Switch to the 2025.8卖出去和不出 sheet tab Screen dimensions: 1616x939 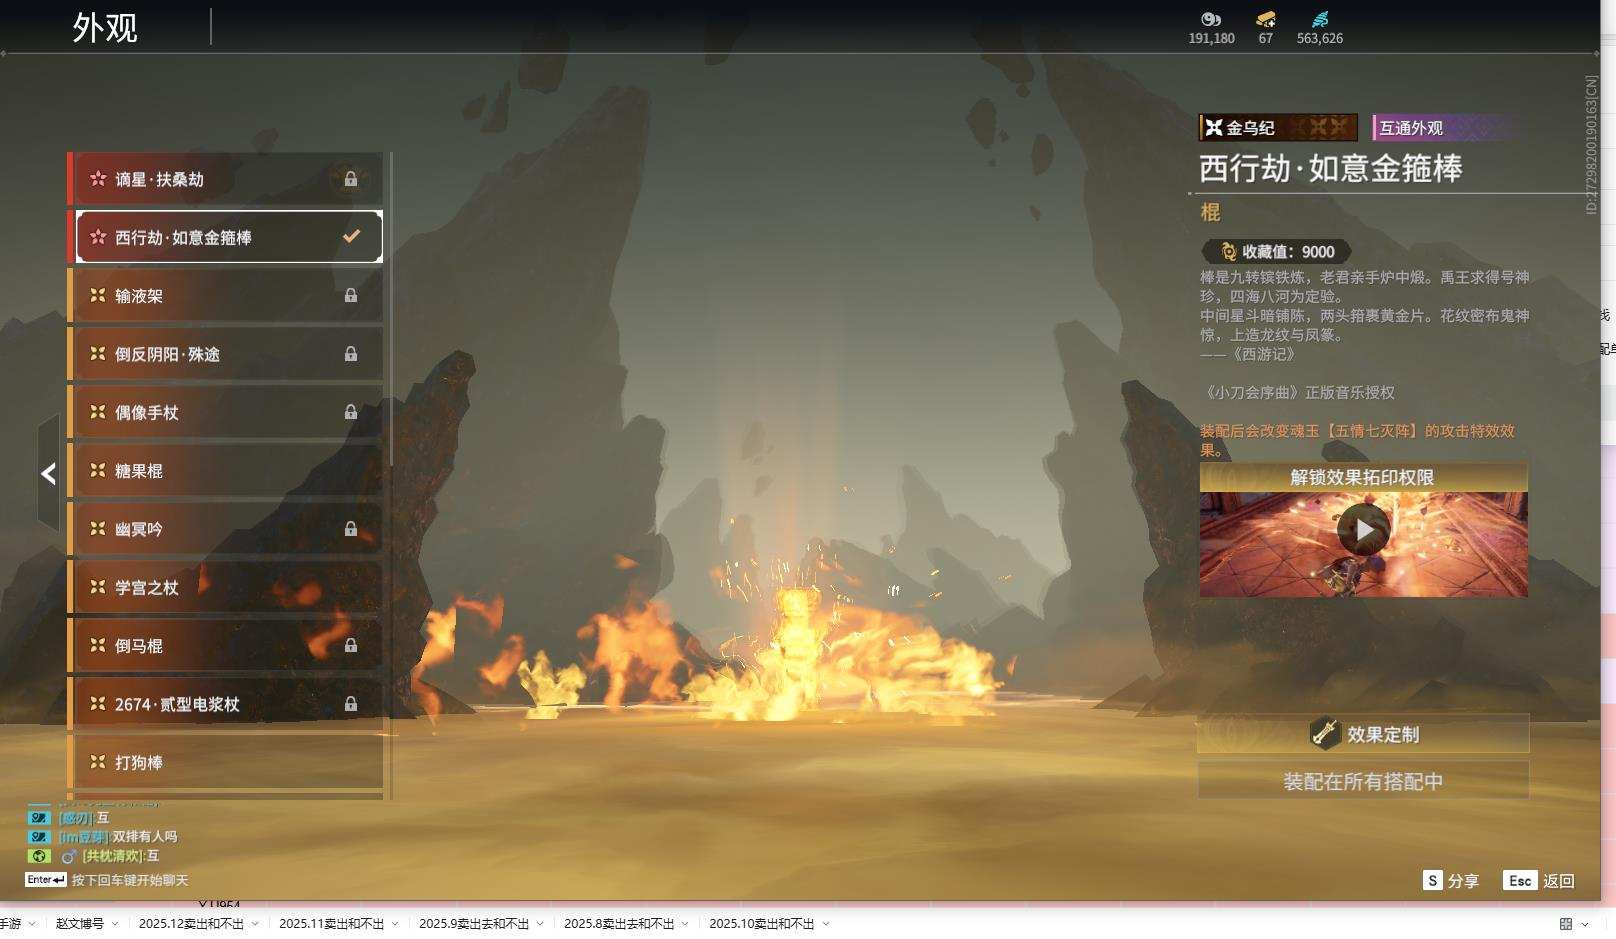click(x=619, y=923)
